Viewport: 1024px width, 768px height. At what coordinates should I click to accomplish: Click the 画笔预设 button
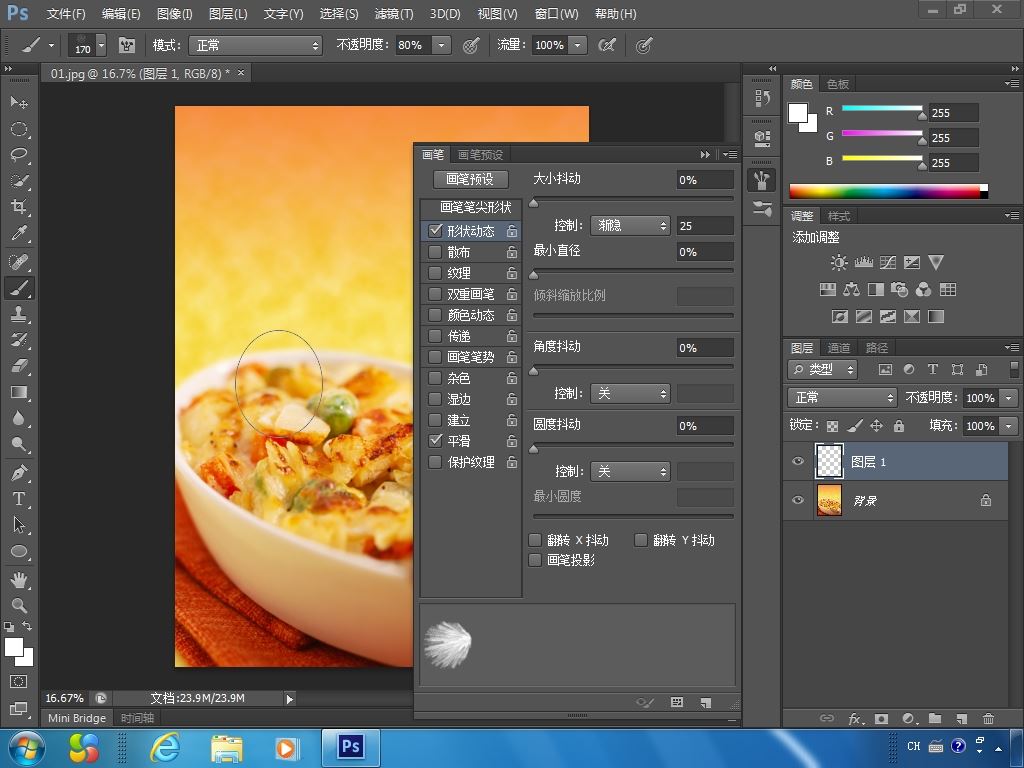[471, 179]
